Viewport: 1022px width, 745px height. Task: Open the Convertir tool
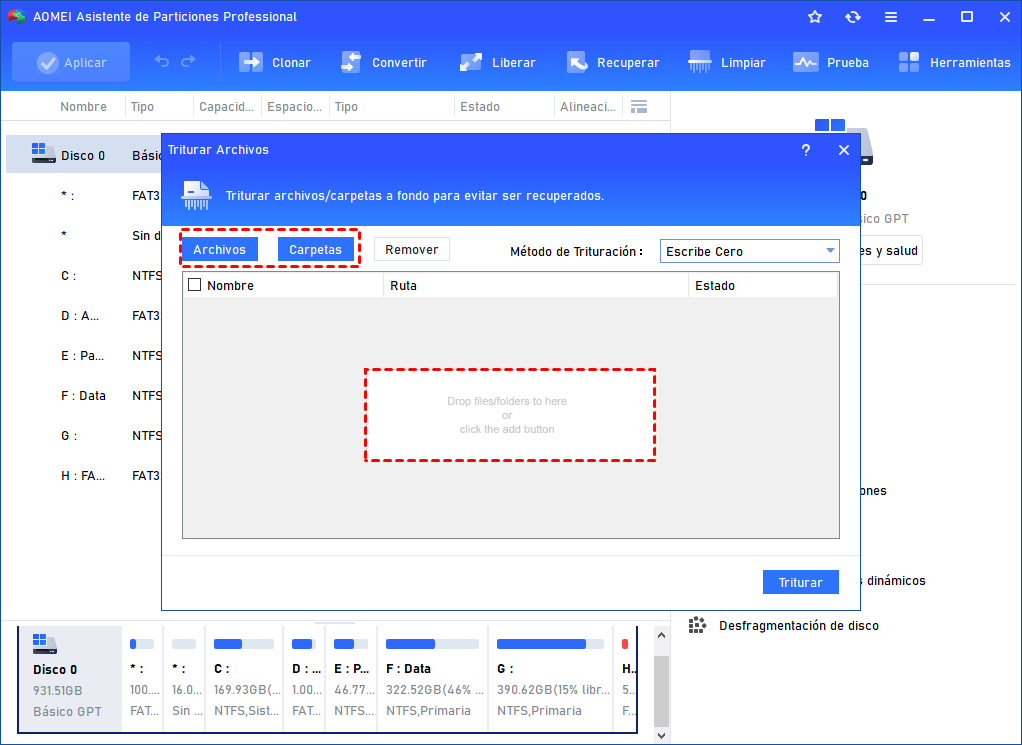(x=351, y=62)
